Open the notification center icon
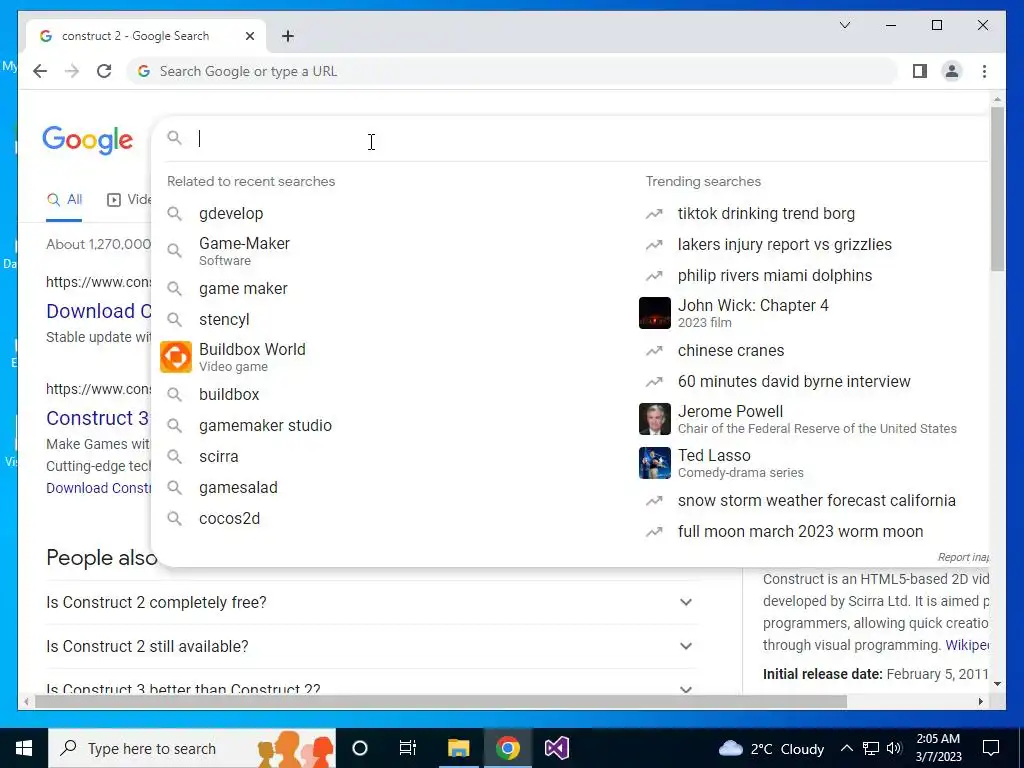This screenshot has height=768, width=1024. pos(991,748)
